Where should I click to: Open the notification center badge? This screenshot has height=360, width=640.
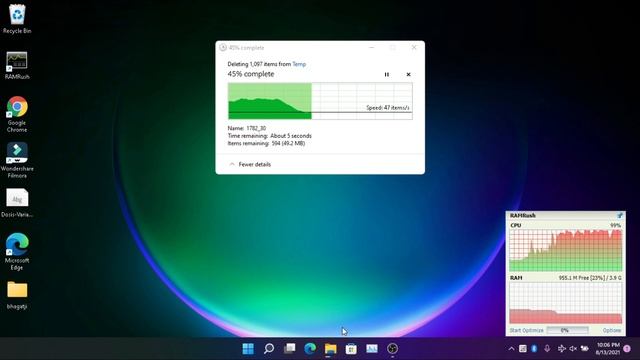tap(627, 349)
